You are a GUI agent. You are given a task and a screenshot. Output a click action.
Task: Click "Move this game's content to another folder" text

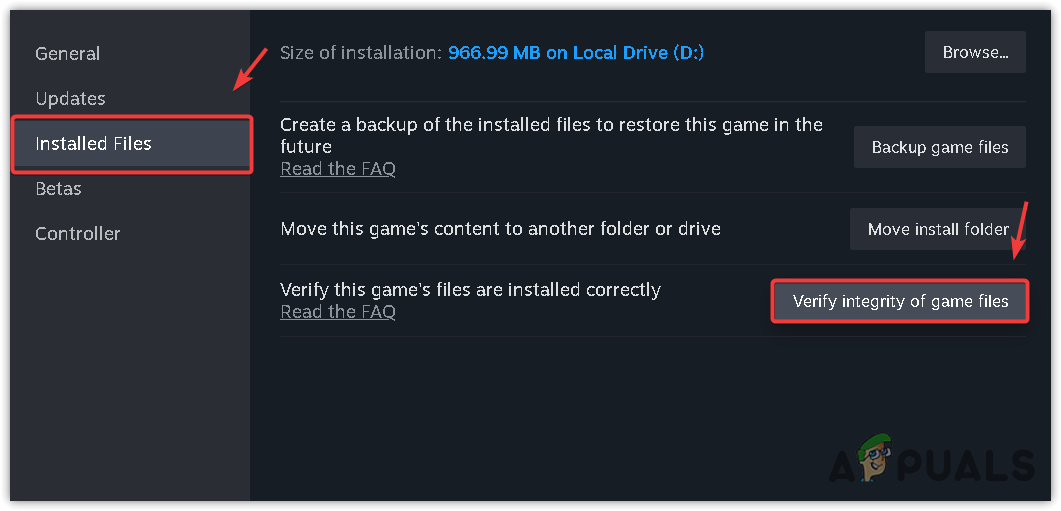click(x=500, y=229)
